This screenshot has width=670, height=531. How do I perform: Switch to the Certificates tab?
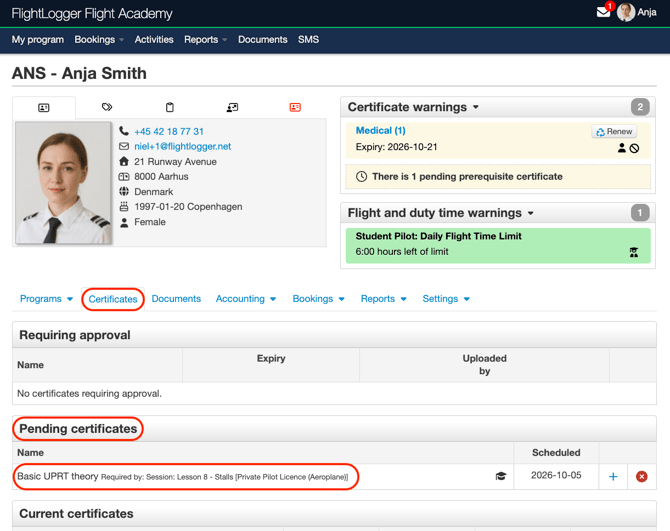pyautogui.click(x=113, y=299)
